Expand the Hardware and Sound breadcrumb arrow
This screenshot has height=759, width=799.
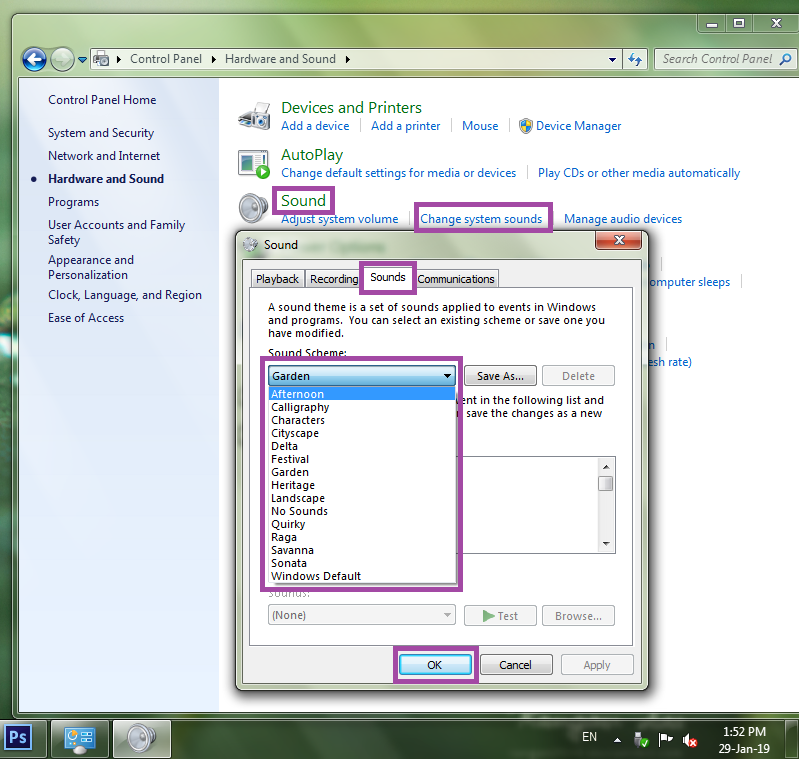(348, 59)
